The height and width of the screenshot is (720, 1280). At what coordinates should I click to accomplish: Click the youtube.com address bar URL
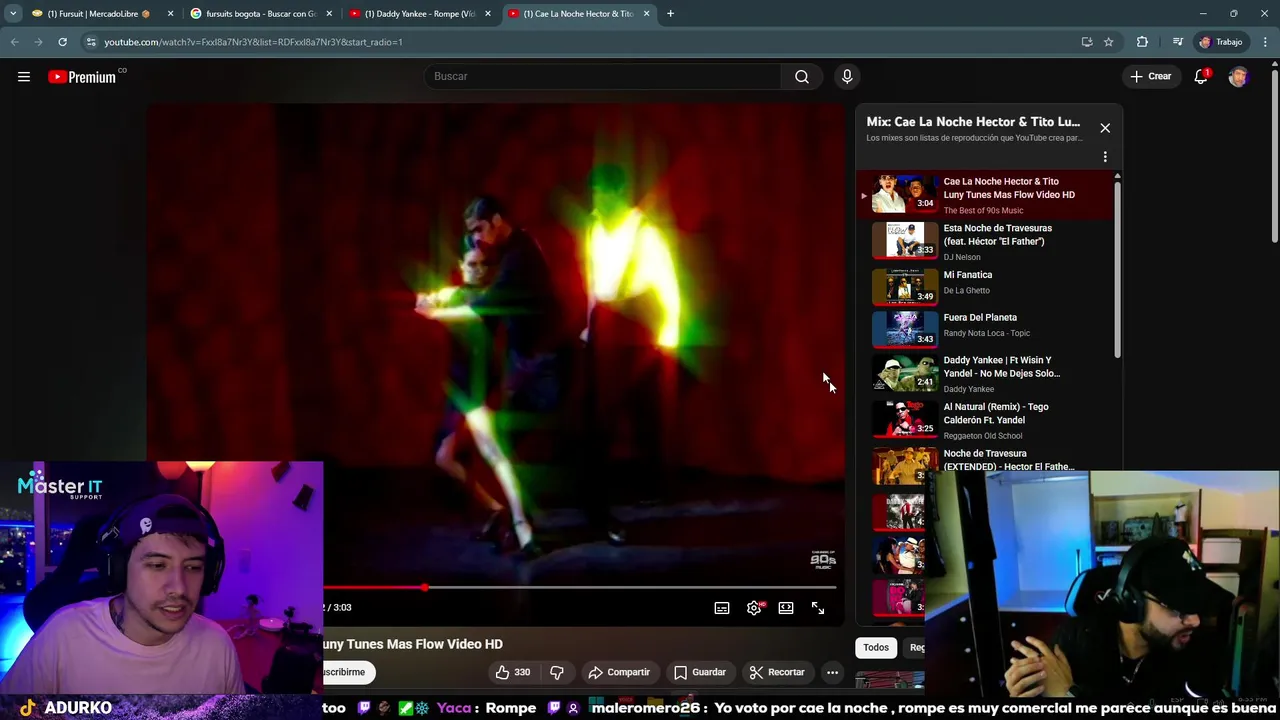[253, 42]
